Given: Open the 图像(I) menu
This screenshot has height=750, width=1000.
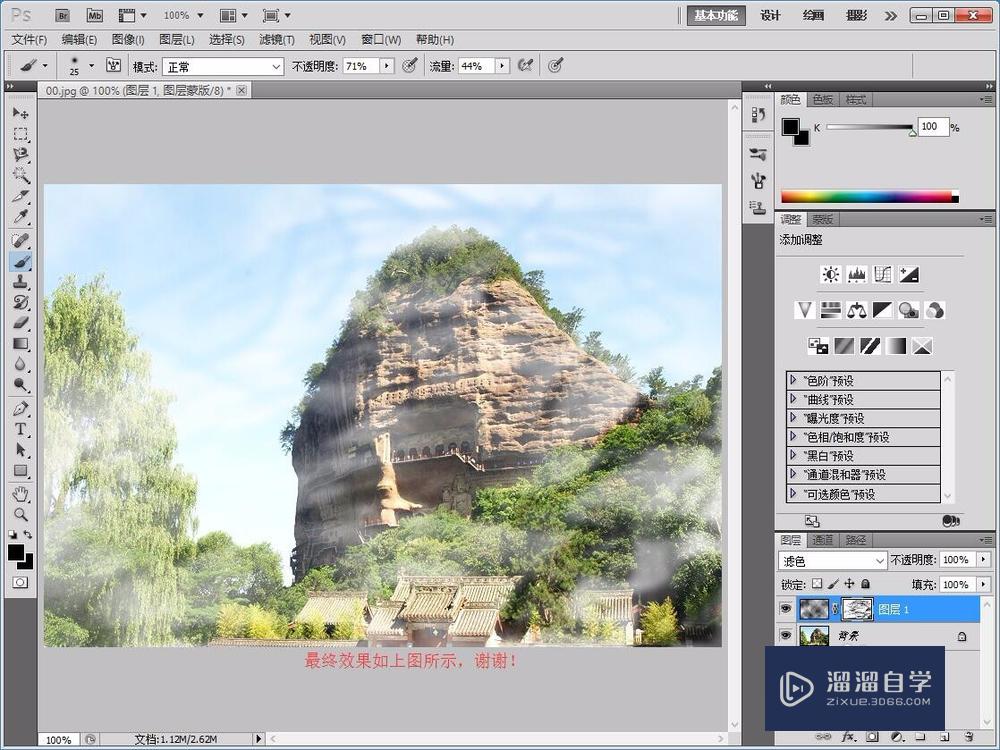Looking at the screenshot, I should (x=128, y=40).
